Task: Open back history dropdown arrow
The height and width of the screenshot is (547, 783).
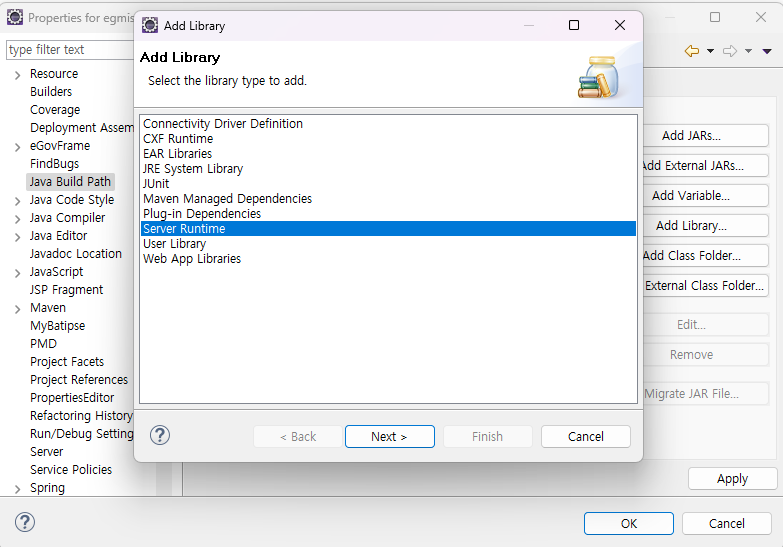Action: [710, 51]
